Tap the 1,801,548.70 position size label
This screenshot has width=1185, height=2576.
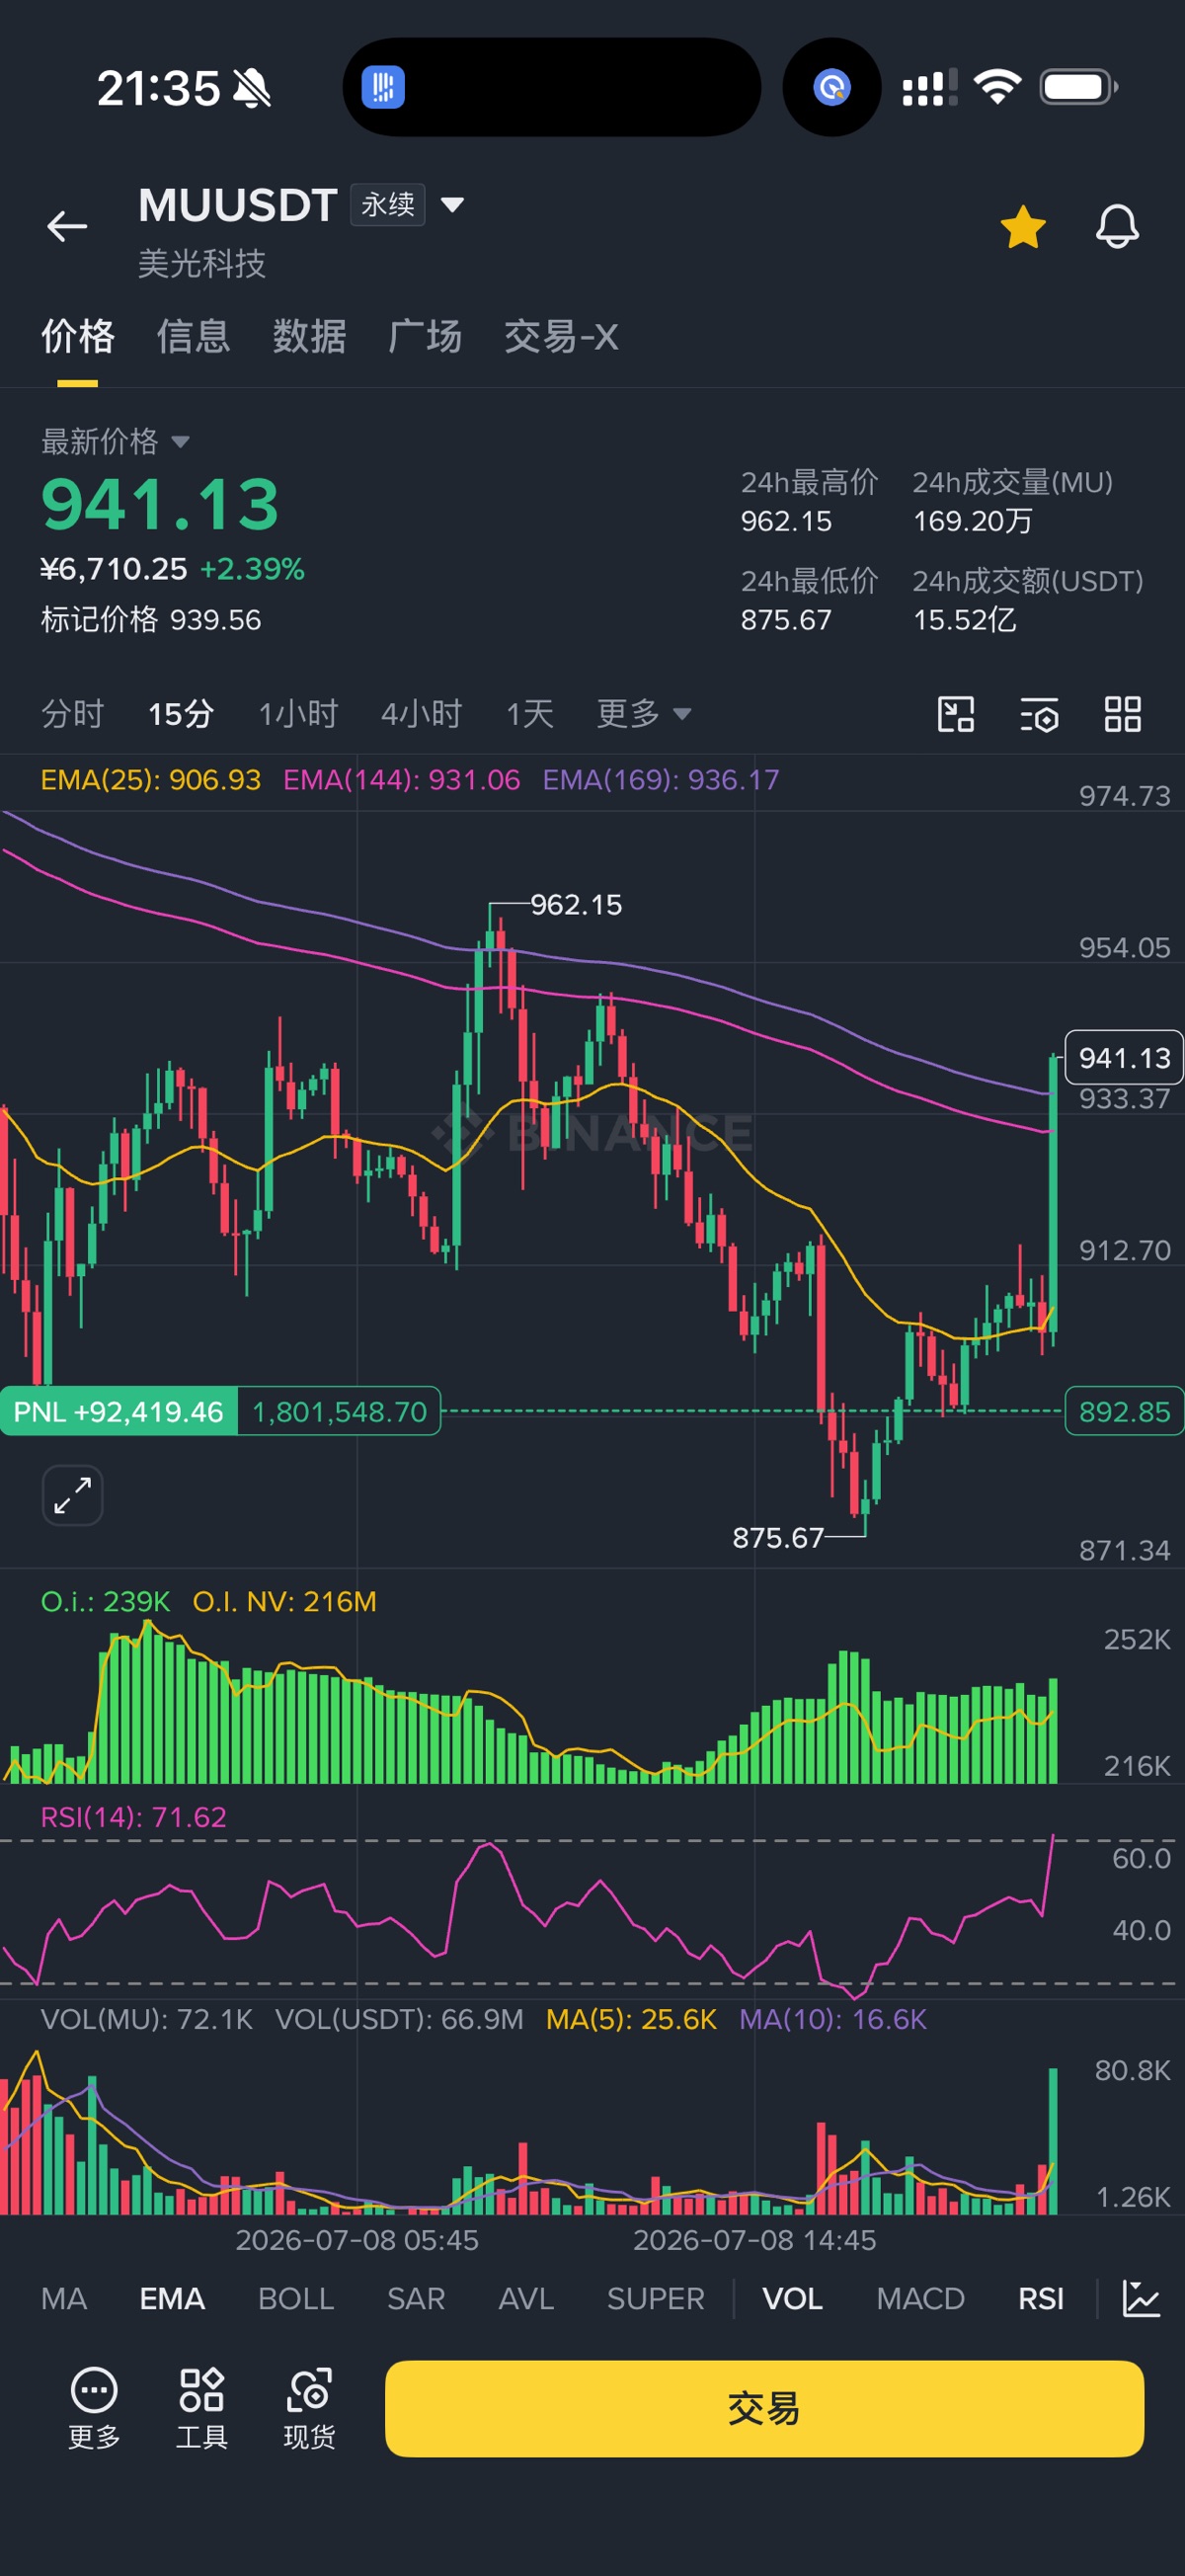click(x=340, y=1411)
